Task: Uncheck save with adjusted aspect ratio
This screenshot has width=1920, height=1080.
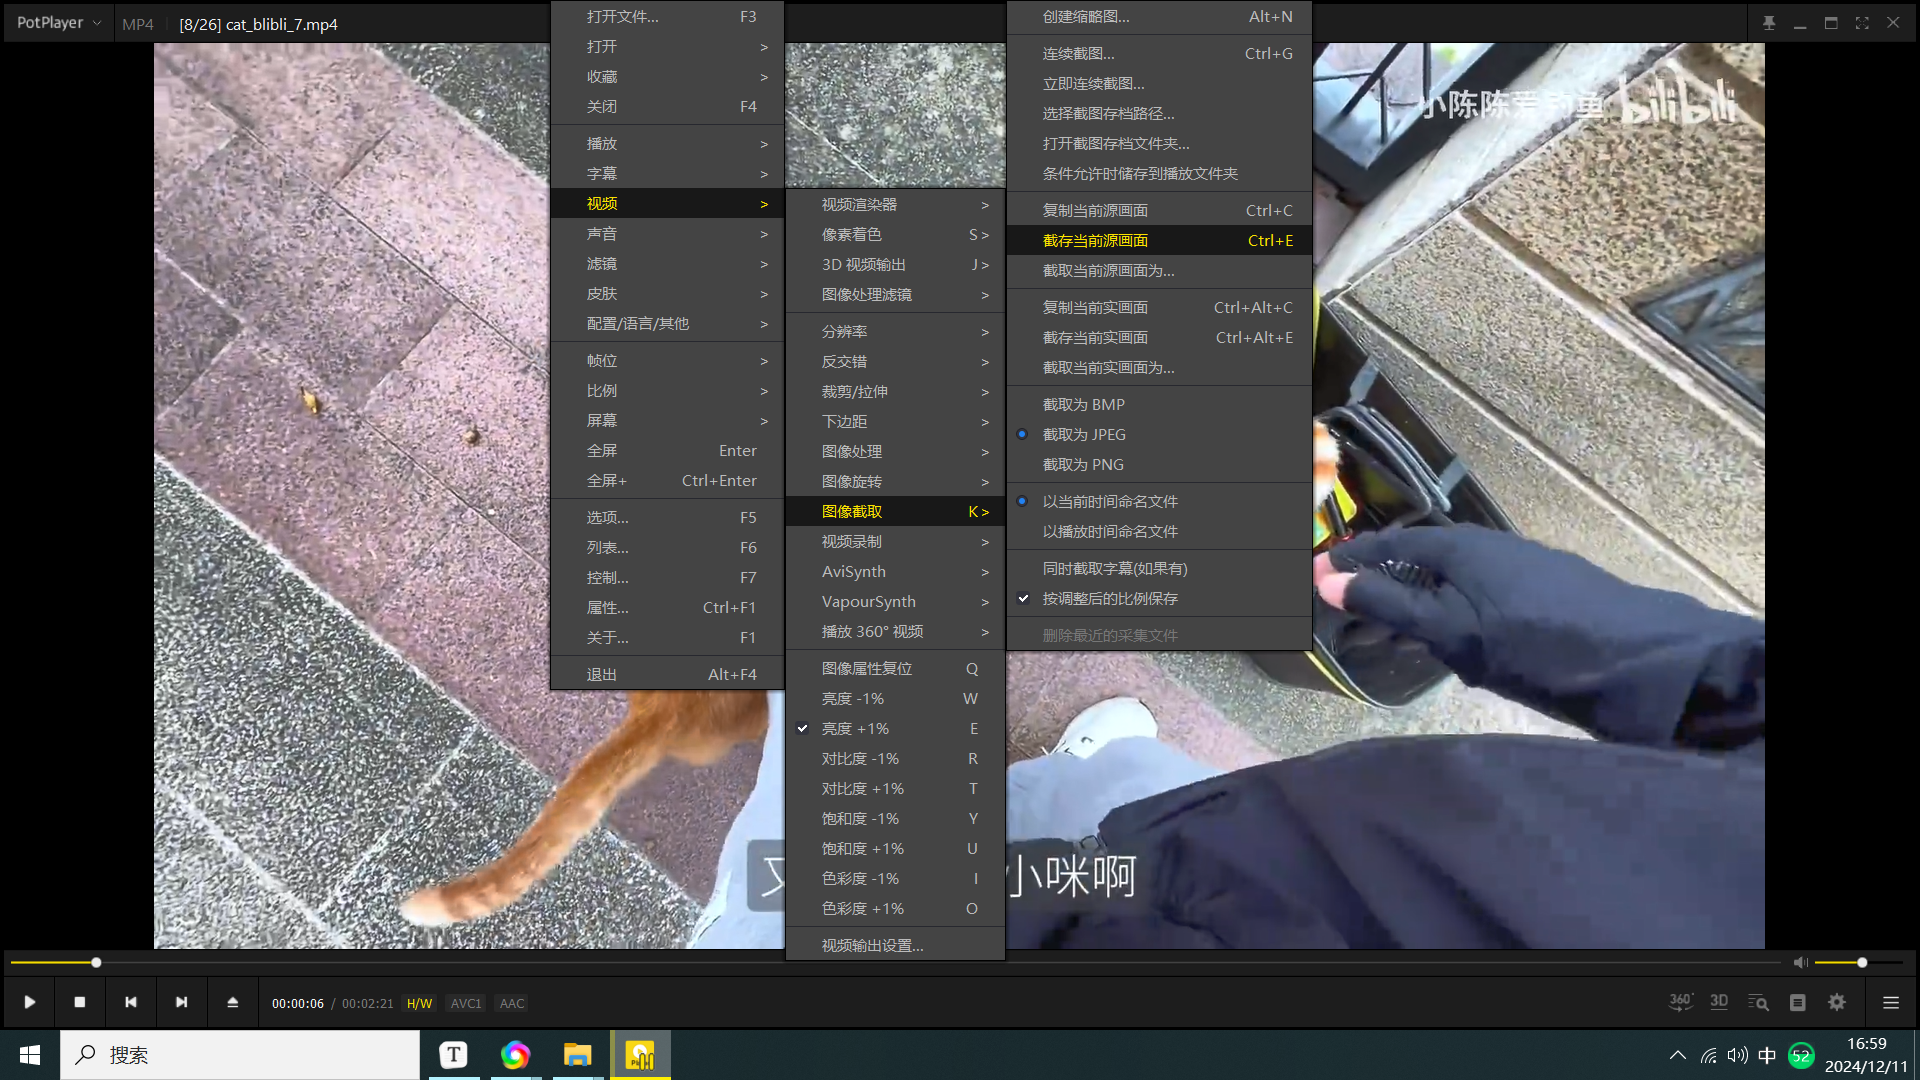Action: (x=1109, y=598)
